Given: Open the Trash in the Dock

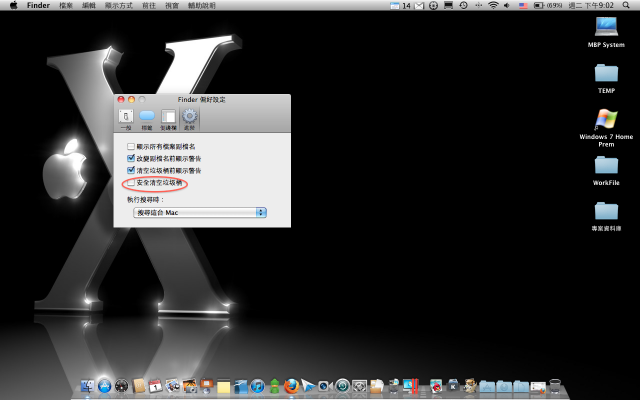Looking at the screenshot, I should (x=555, y=386).
